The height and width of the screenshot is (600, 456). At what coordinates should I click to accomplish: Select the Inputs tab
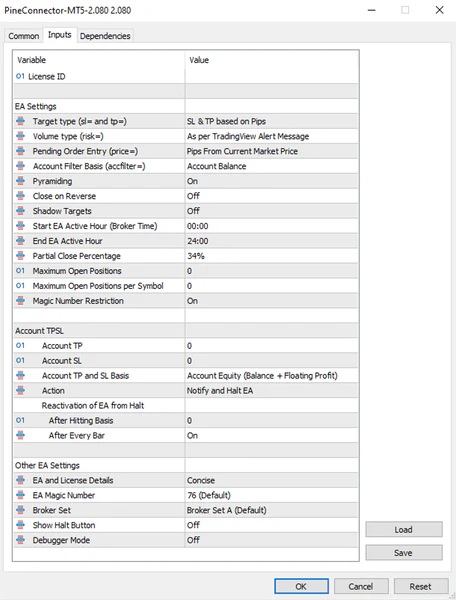coord(60,35)
